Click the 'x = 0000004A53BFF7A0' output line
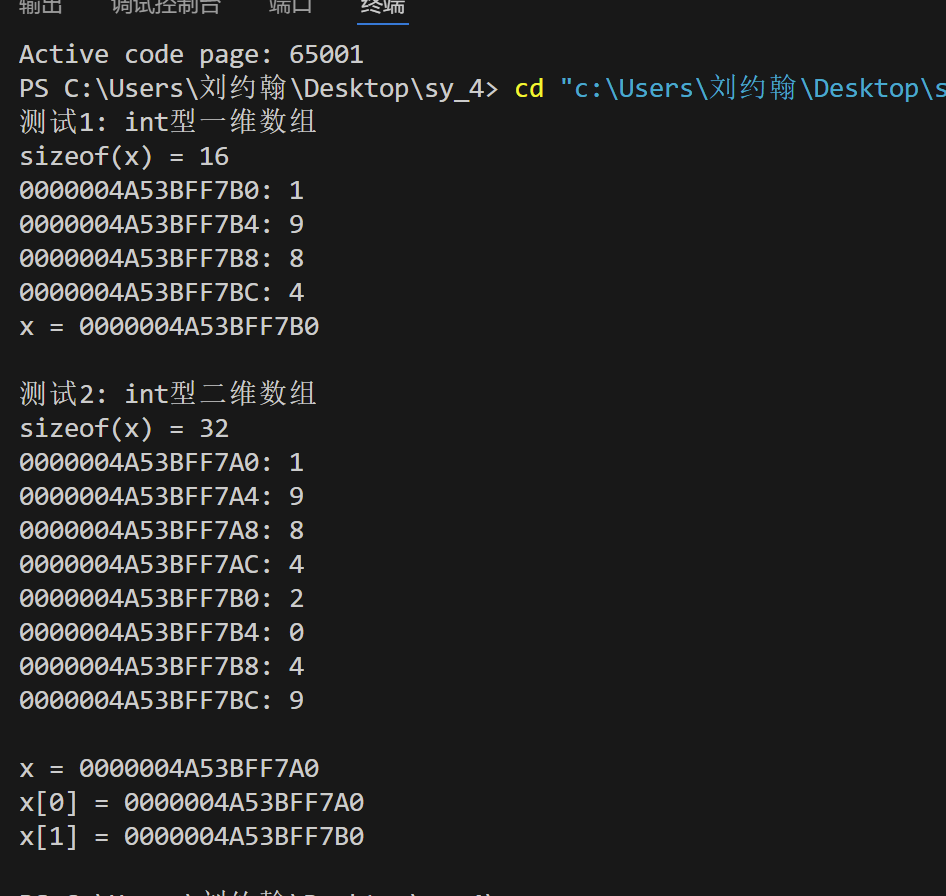Screen dimensions: 946x896 pyautogui.click(x=169, y=769)
